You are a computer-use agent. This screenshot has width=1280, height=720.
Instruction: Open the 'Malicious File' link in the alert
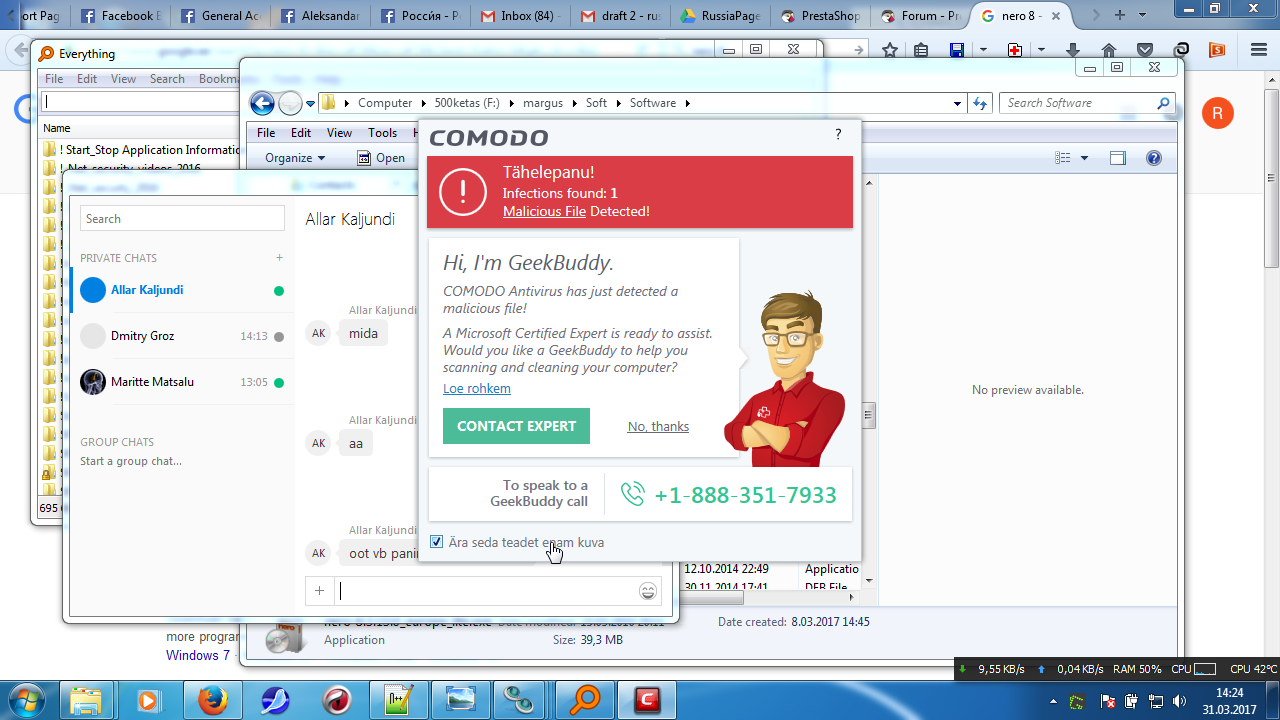pos(544,212)
